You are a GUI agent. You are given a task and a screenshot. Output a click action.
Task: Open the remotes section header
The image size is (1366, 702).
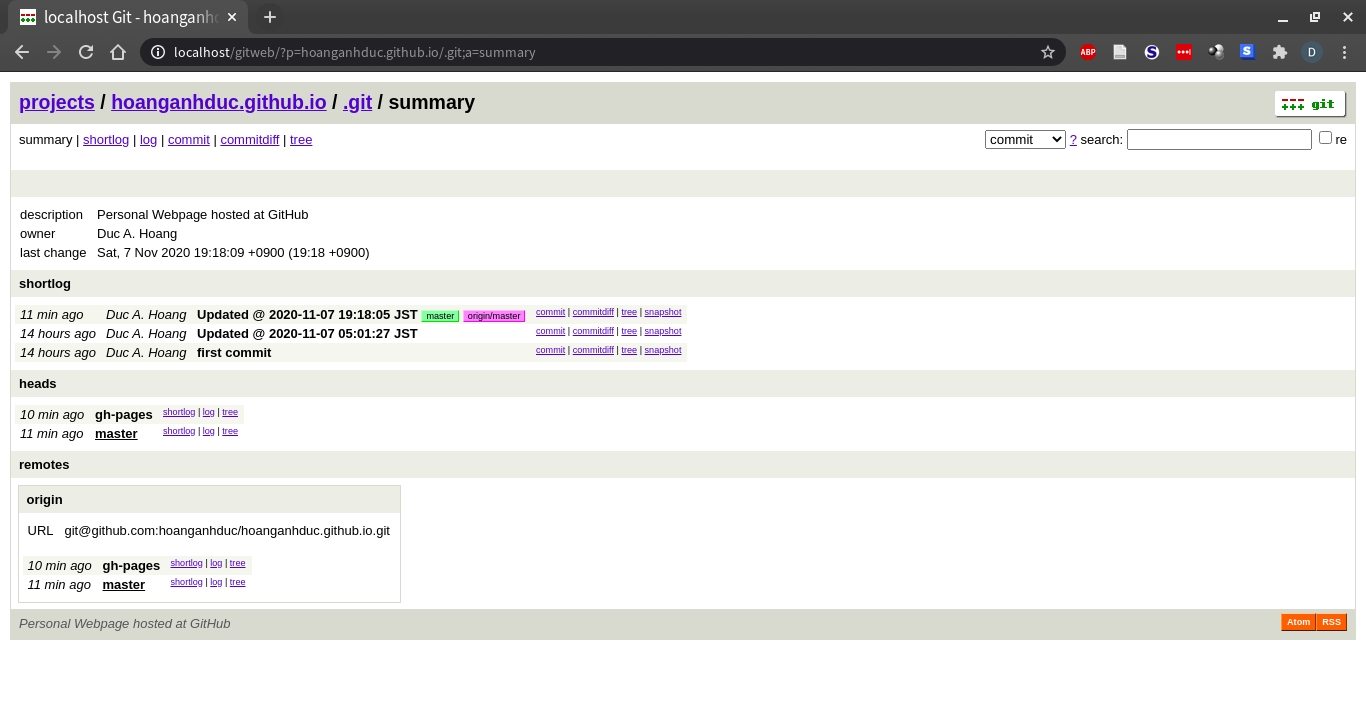click(44, 465)
